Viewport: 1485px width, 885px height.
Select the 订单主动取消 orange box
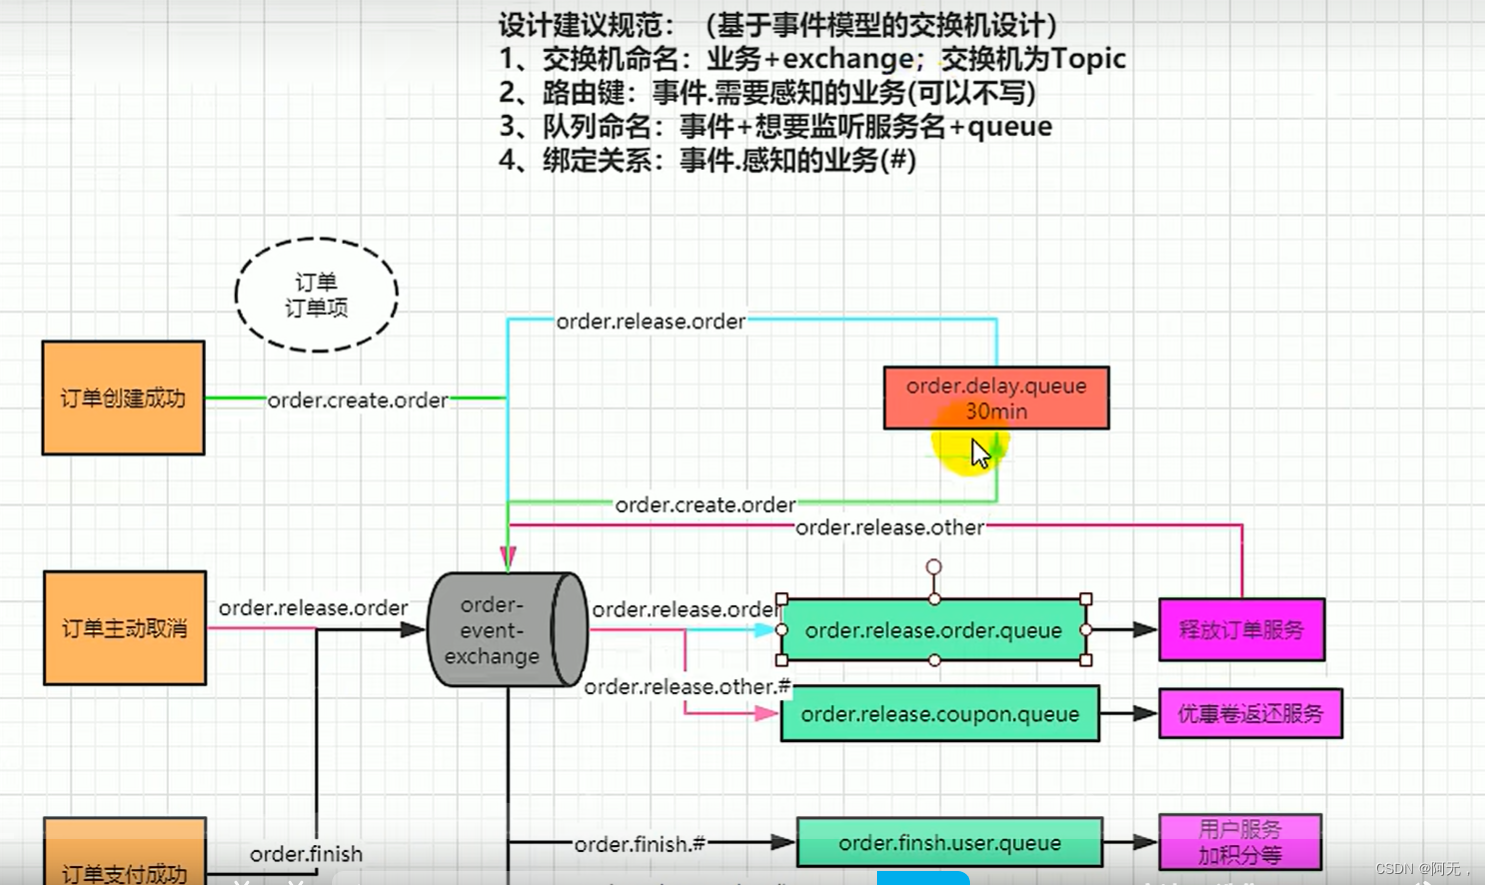[125, 628]
